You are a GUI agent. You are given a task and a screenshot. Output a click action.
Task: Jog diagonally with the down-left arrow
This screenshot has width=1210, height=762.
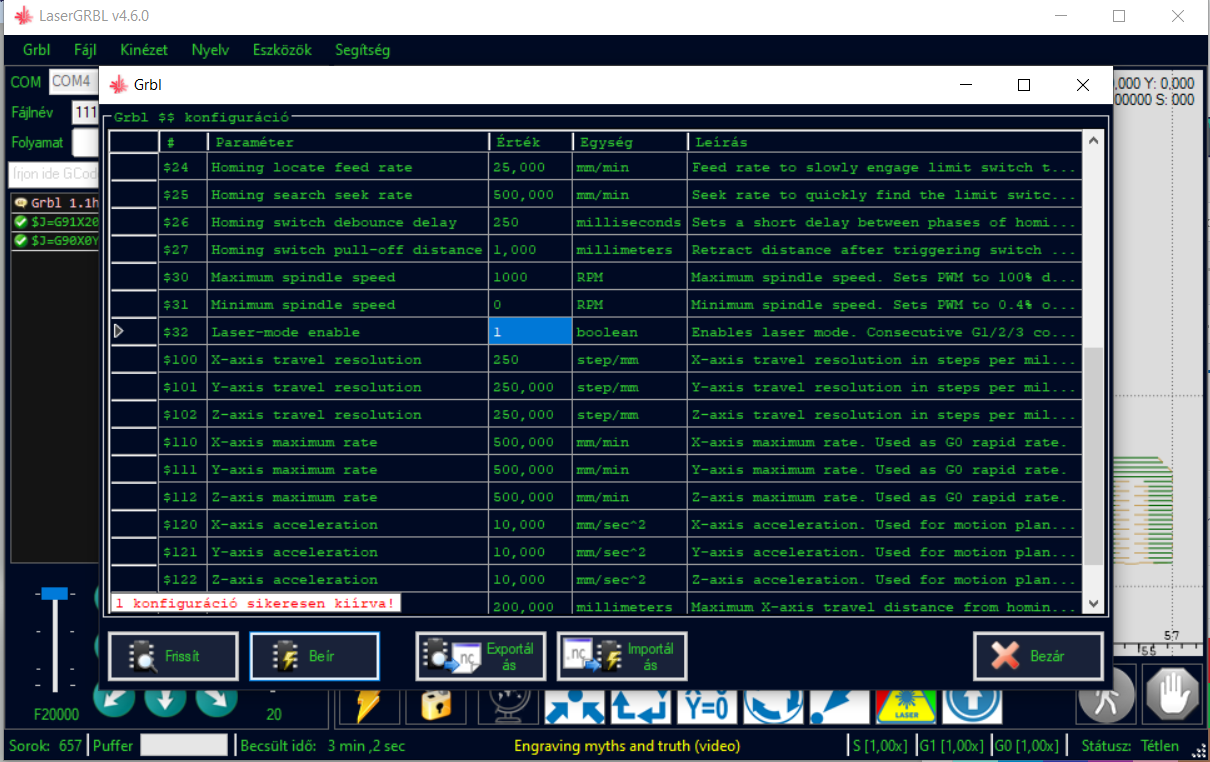click(114, 700)
